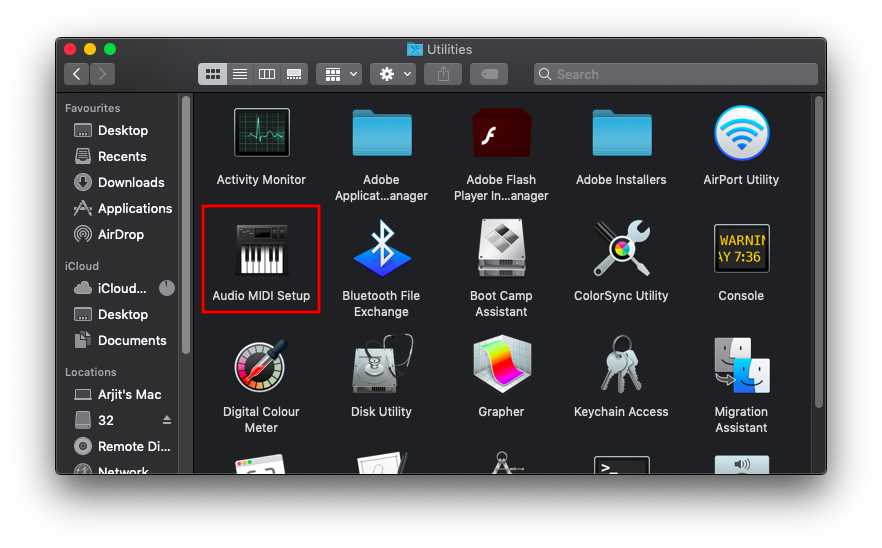Switch to list view
882x548 pixels.
coord(240,74)
